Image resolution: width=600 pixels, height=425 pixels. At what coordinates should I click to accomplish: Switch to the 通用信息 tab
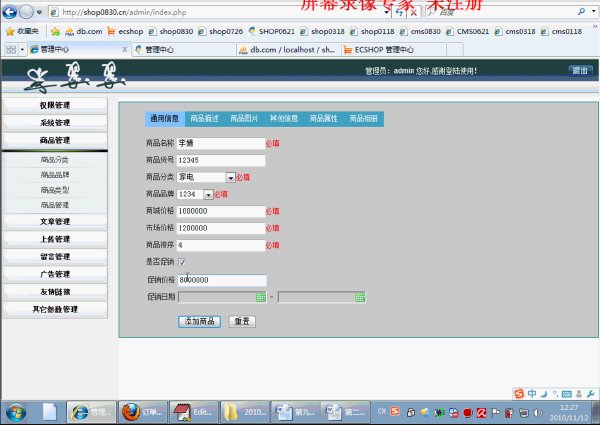(165, 119)
